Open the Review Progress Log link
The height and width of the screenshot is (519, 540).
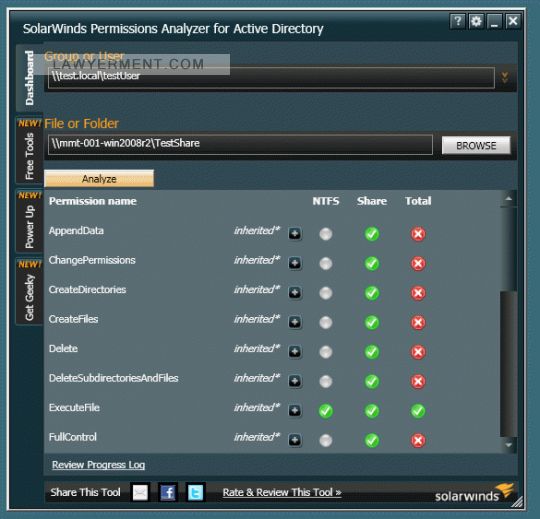(x=98, y=465)
